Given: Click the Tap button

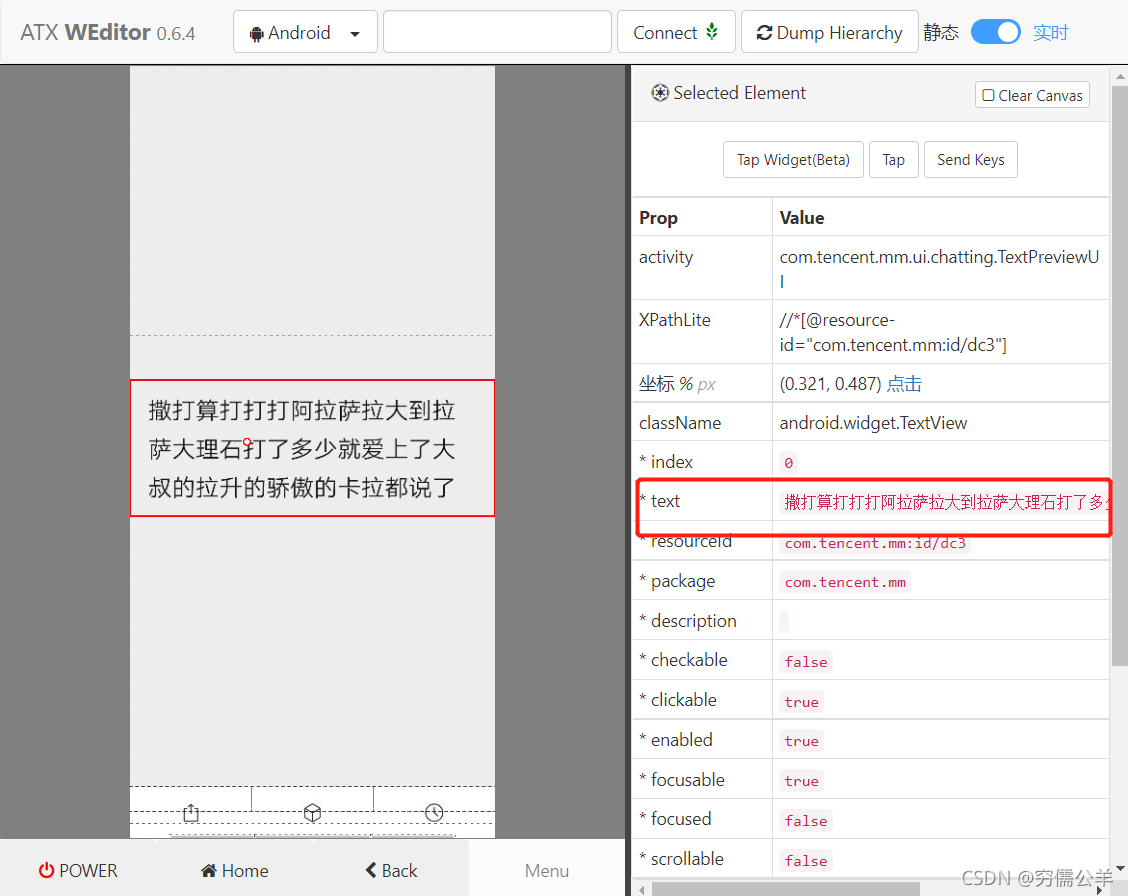Looking at the screenshot, I should tap(893, 160).
